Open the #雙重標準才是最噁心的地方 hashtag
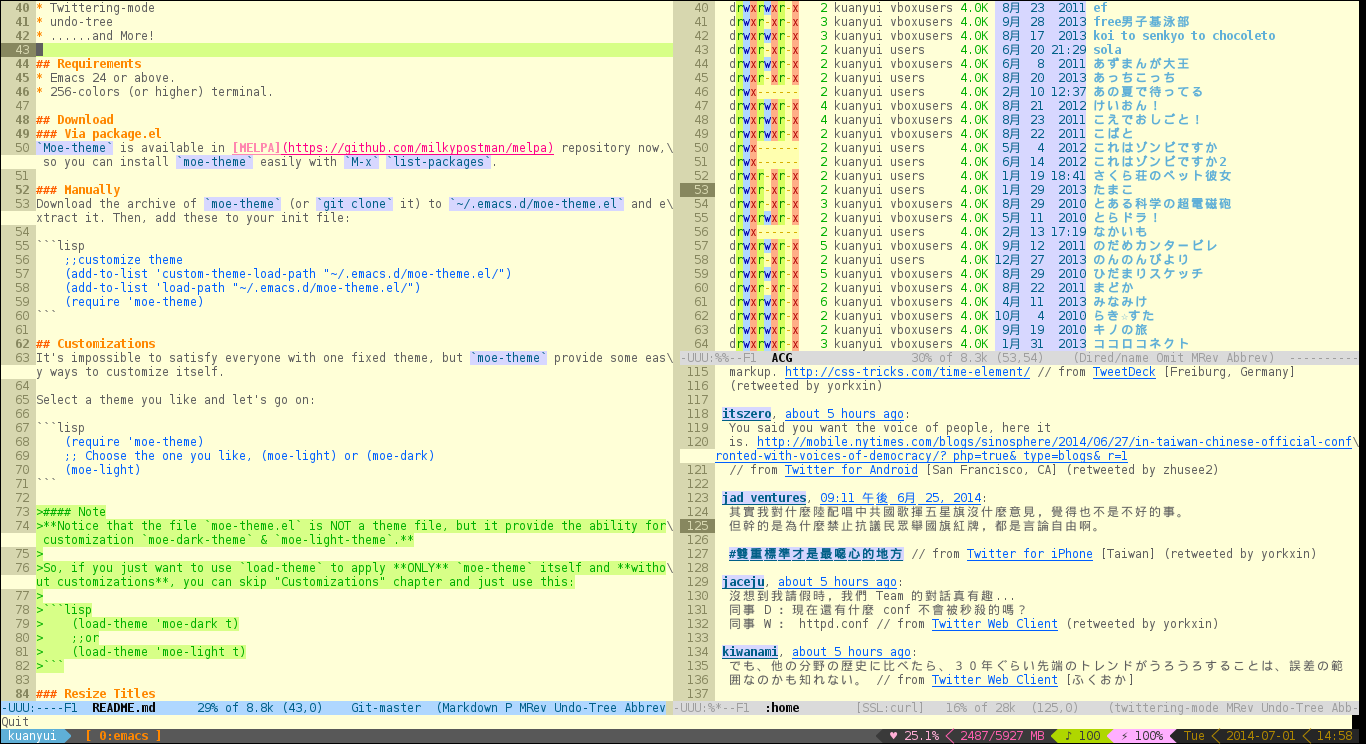This screenshot has width=1366, height=744. coord(816,554)
